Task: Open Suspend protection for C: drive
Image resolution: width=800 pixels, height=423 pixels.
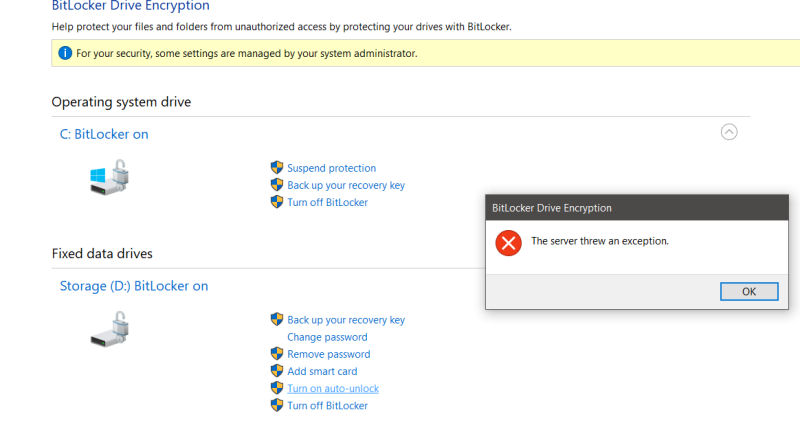Action: tap(331, 168)
